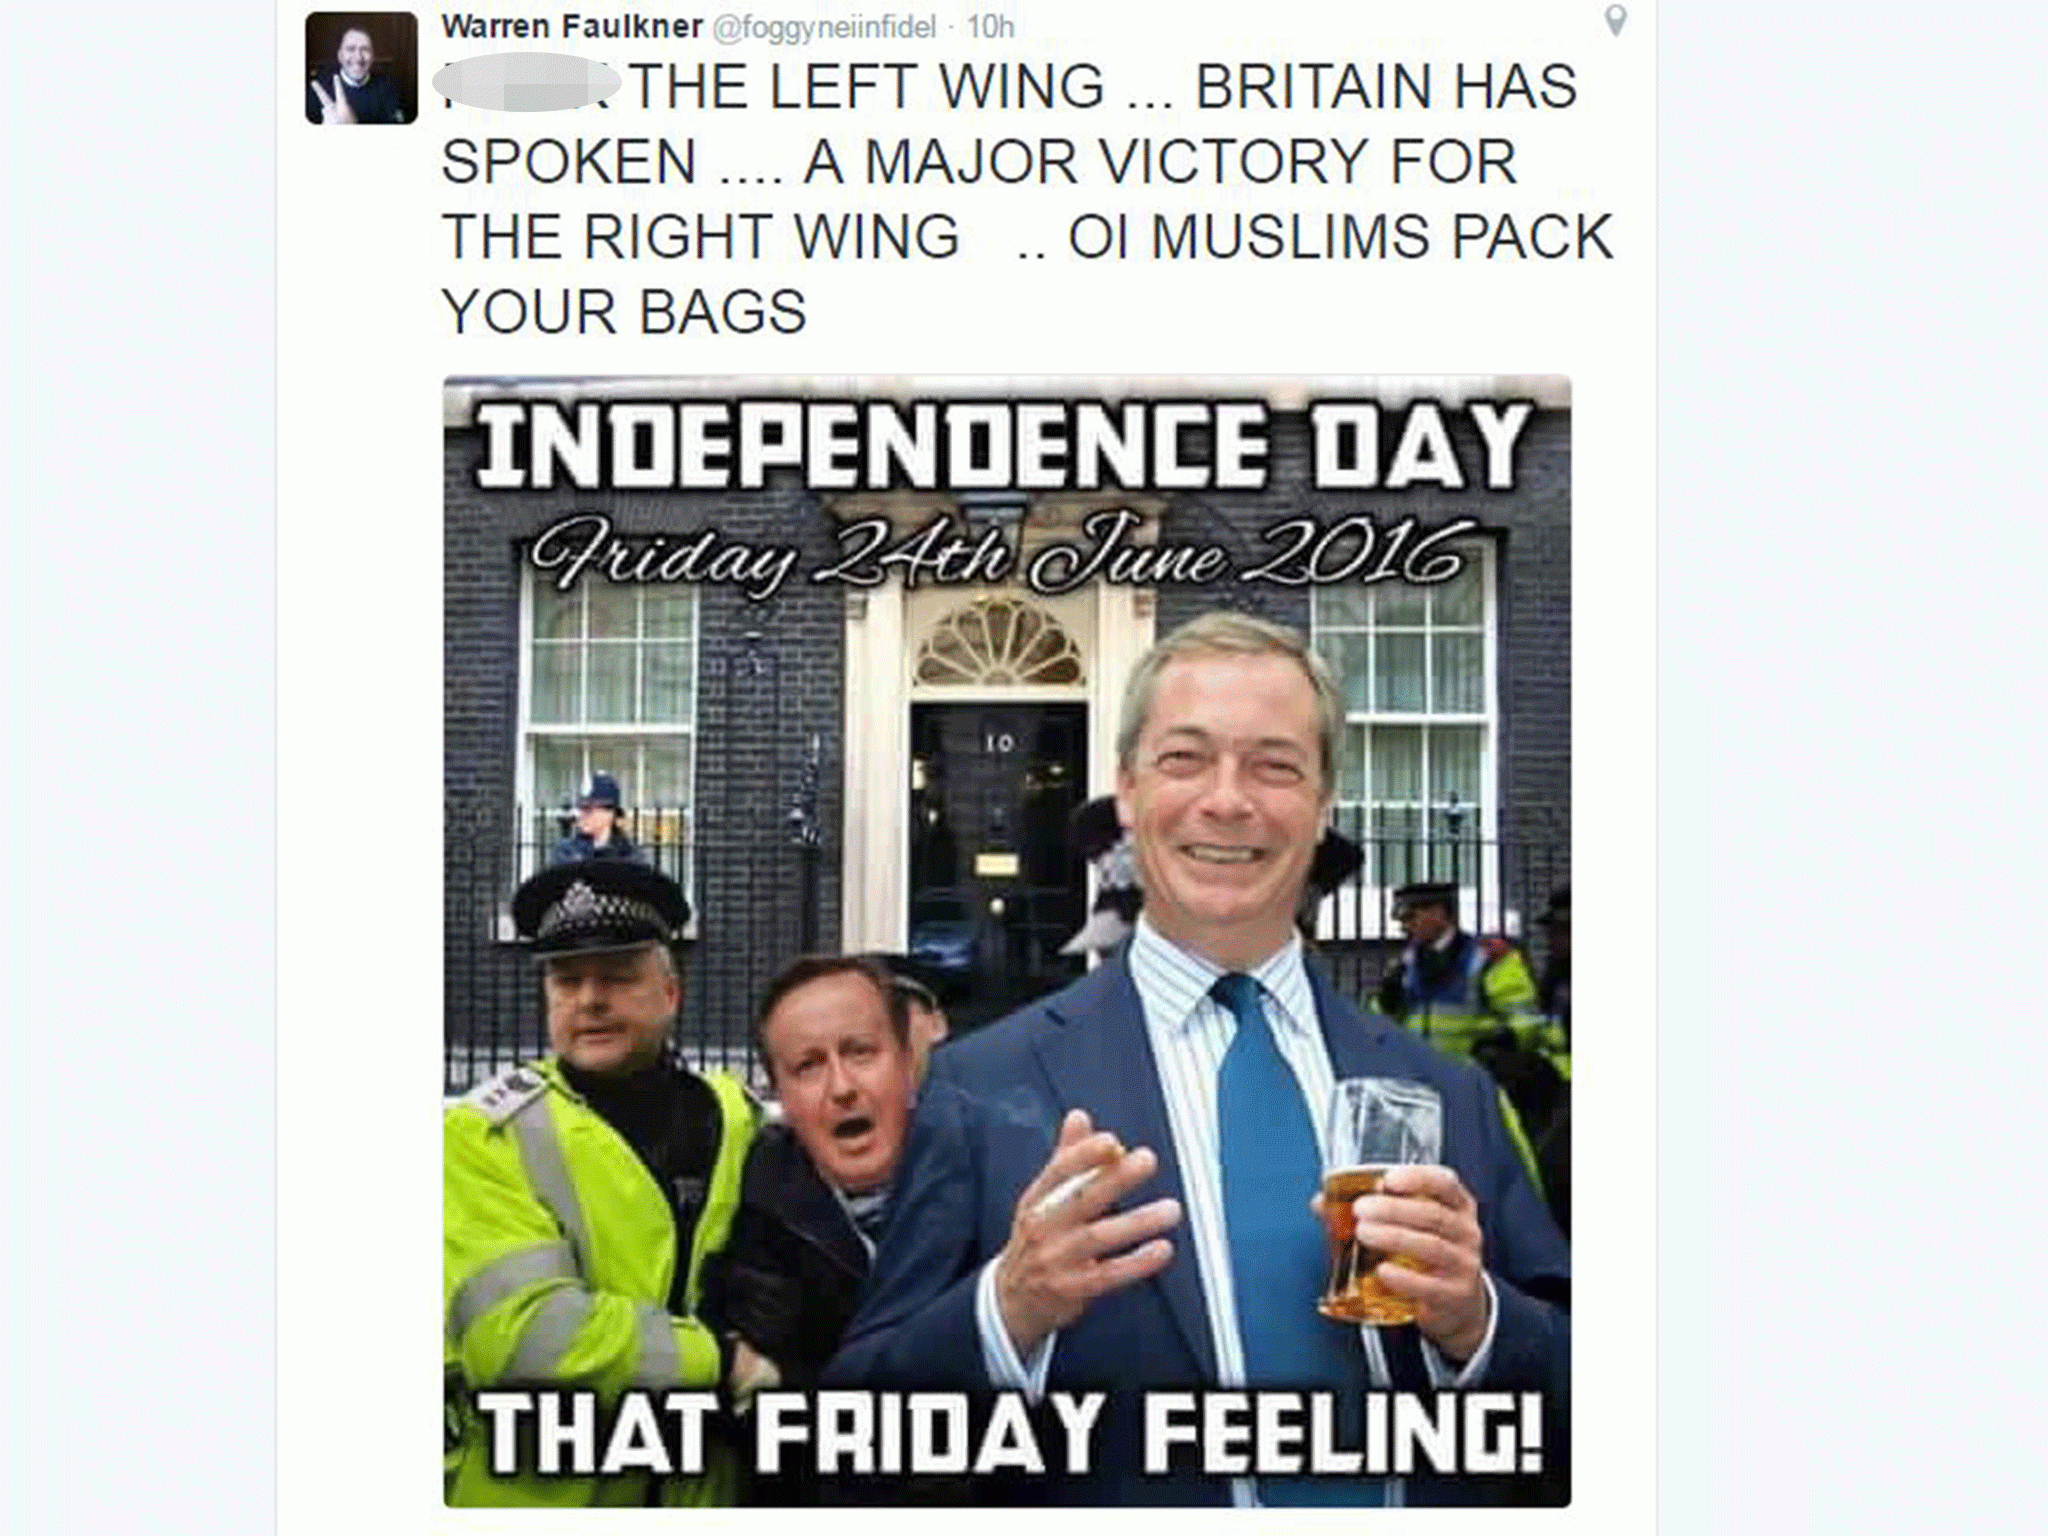Screen dimensions: 2048x1536
Task: Click the location pin icon on the tweet
Action: pos(1615,21)
